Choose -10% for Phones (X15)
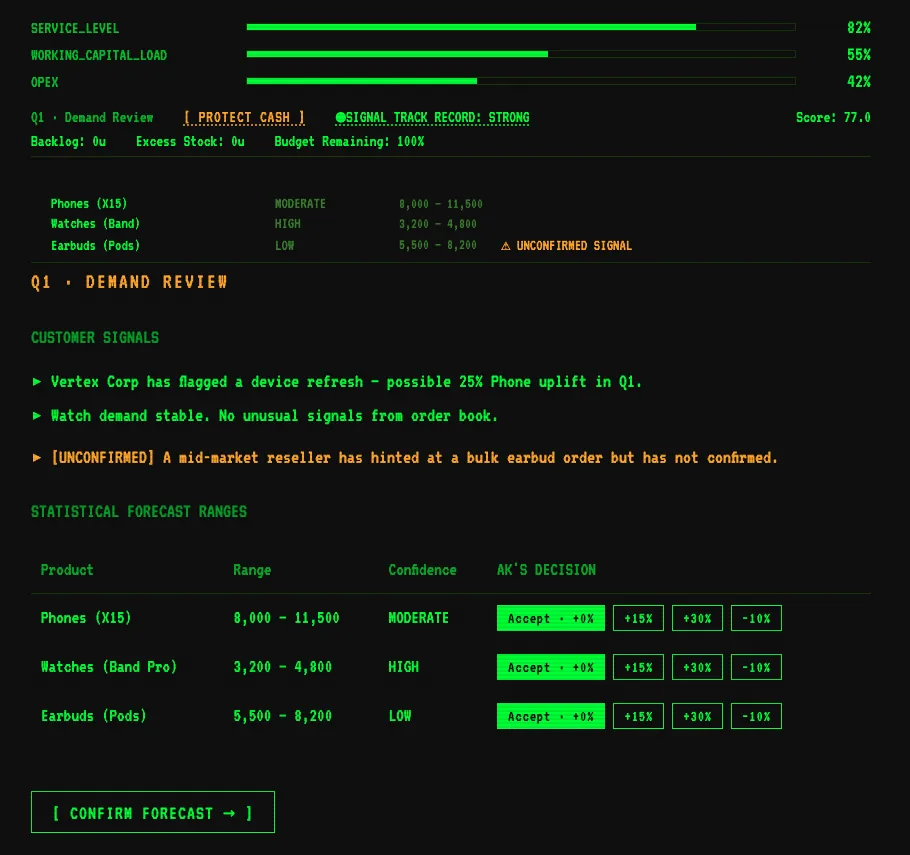 coord(756,618)
